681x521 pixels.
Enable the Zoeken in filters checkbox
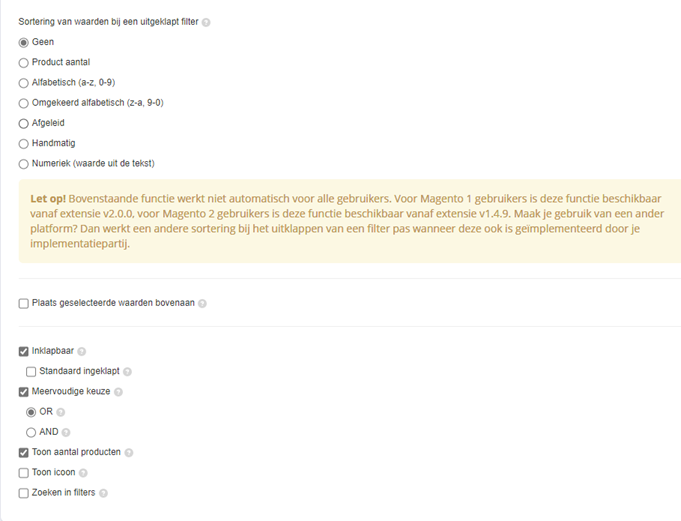click(23, 493)
